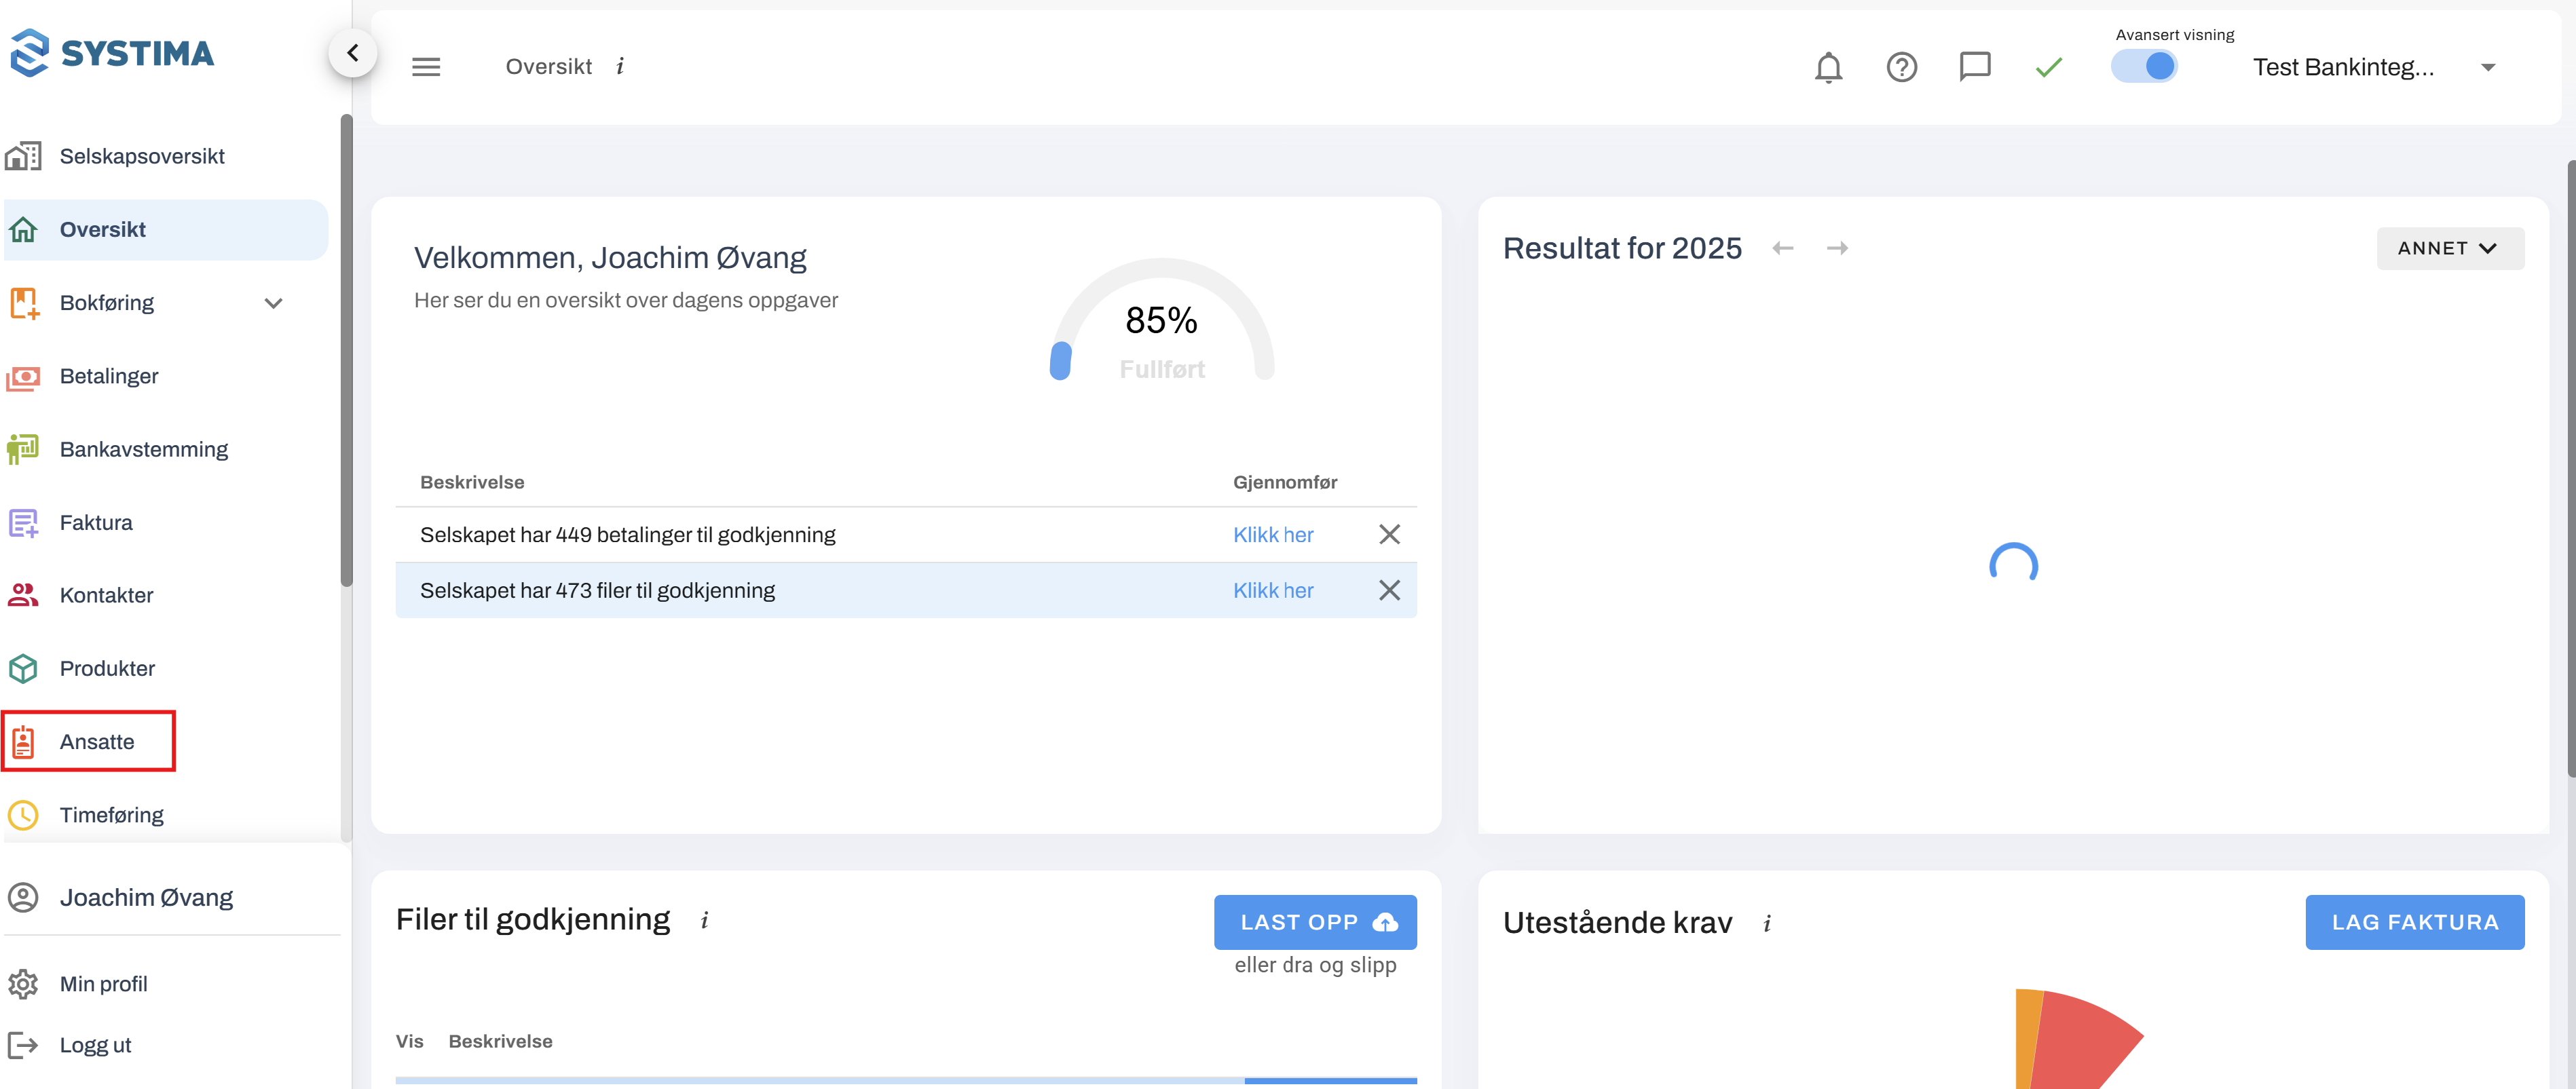Click the notifications bell icon

click(1828, 67)
